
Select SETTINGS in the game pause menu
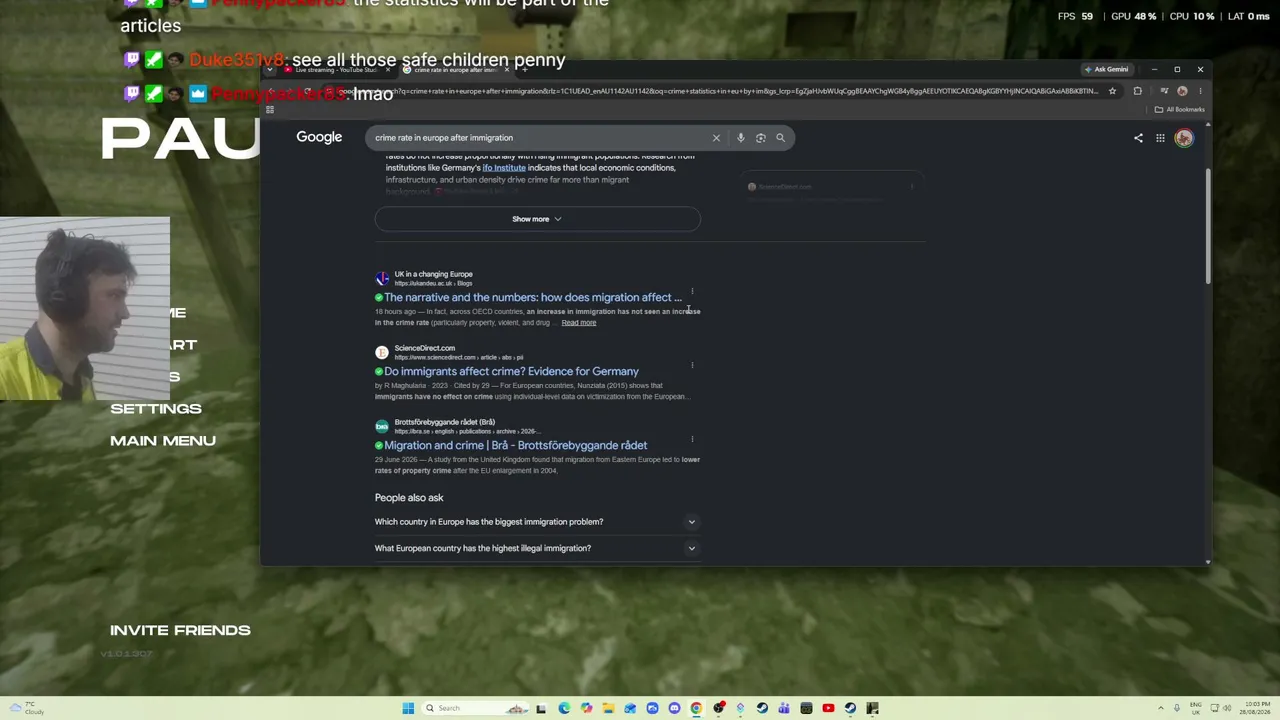click(156, 408)
